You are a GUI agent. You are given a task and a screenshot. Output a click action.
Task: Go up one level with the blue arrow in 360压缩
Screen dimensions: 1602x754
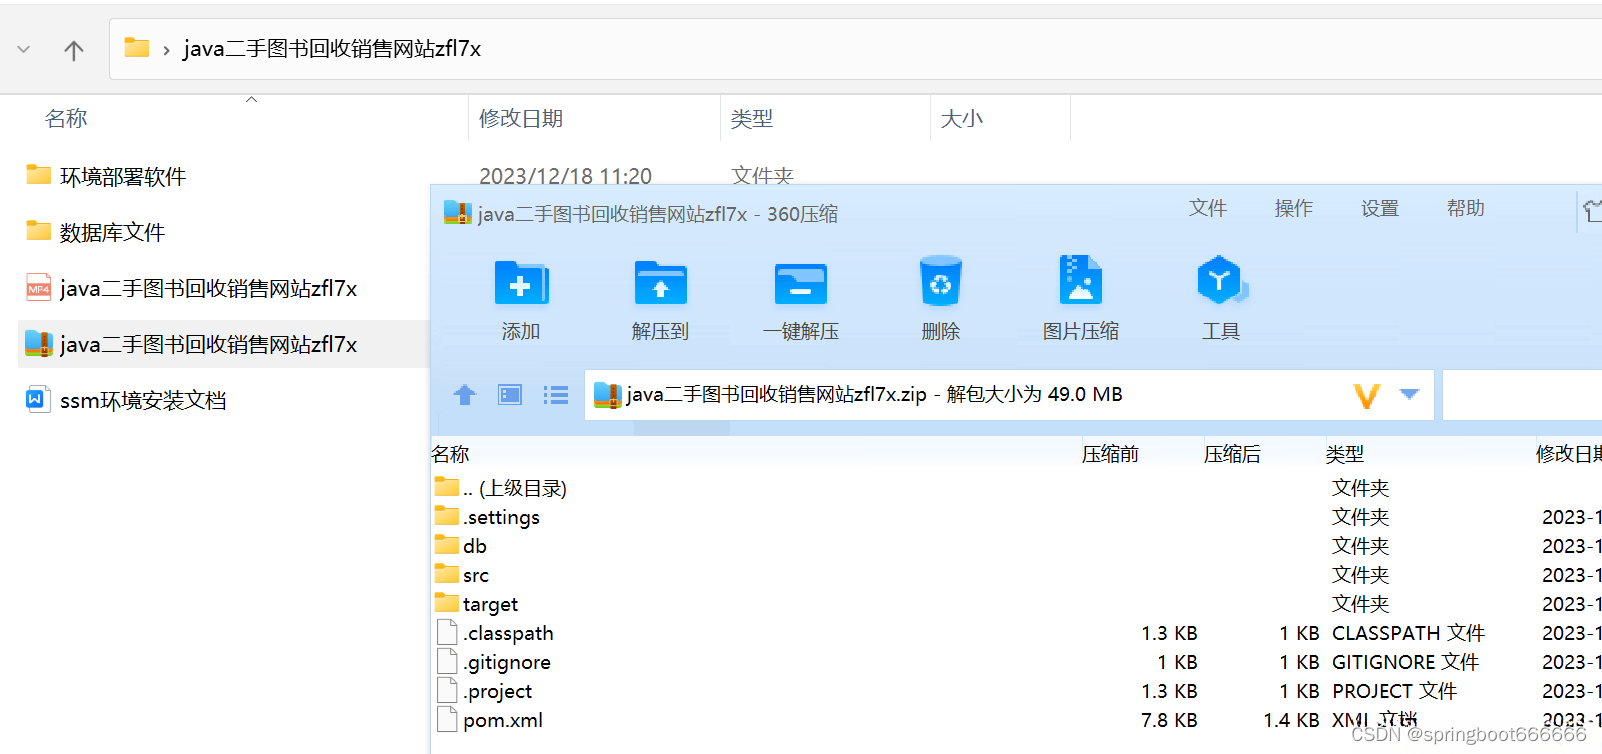tap(464, 395)
